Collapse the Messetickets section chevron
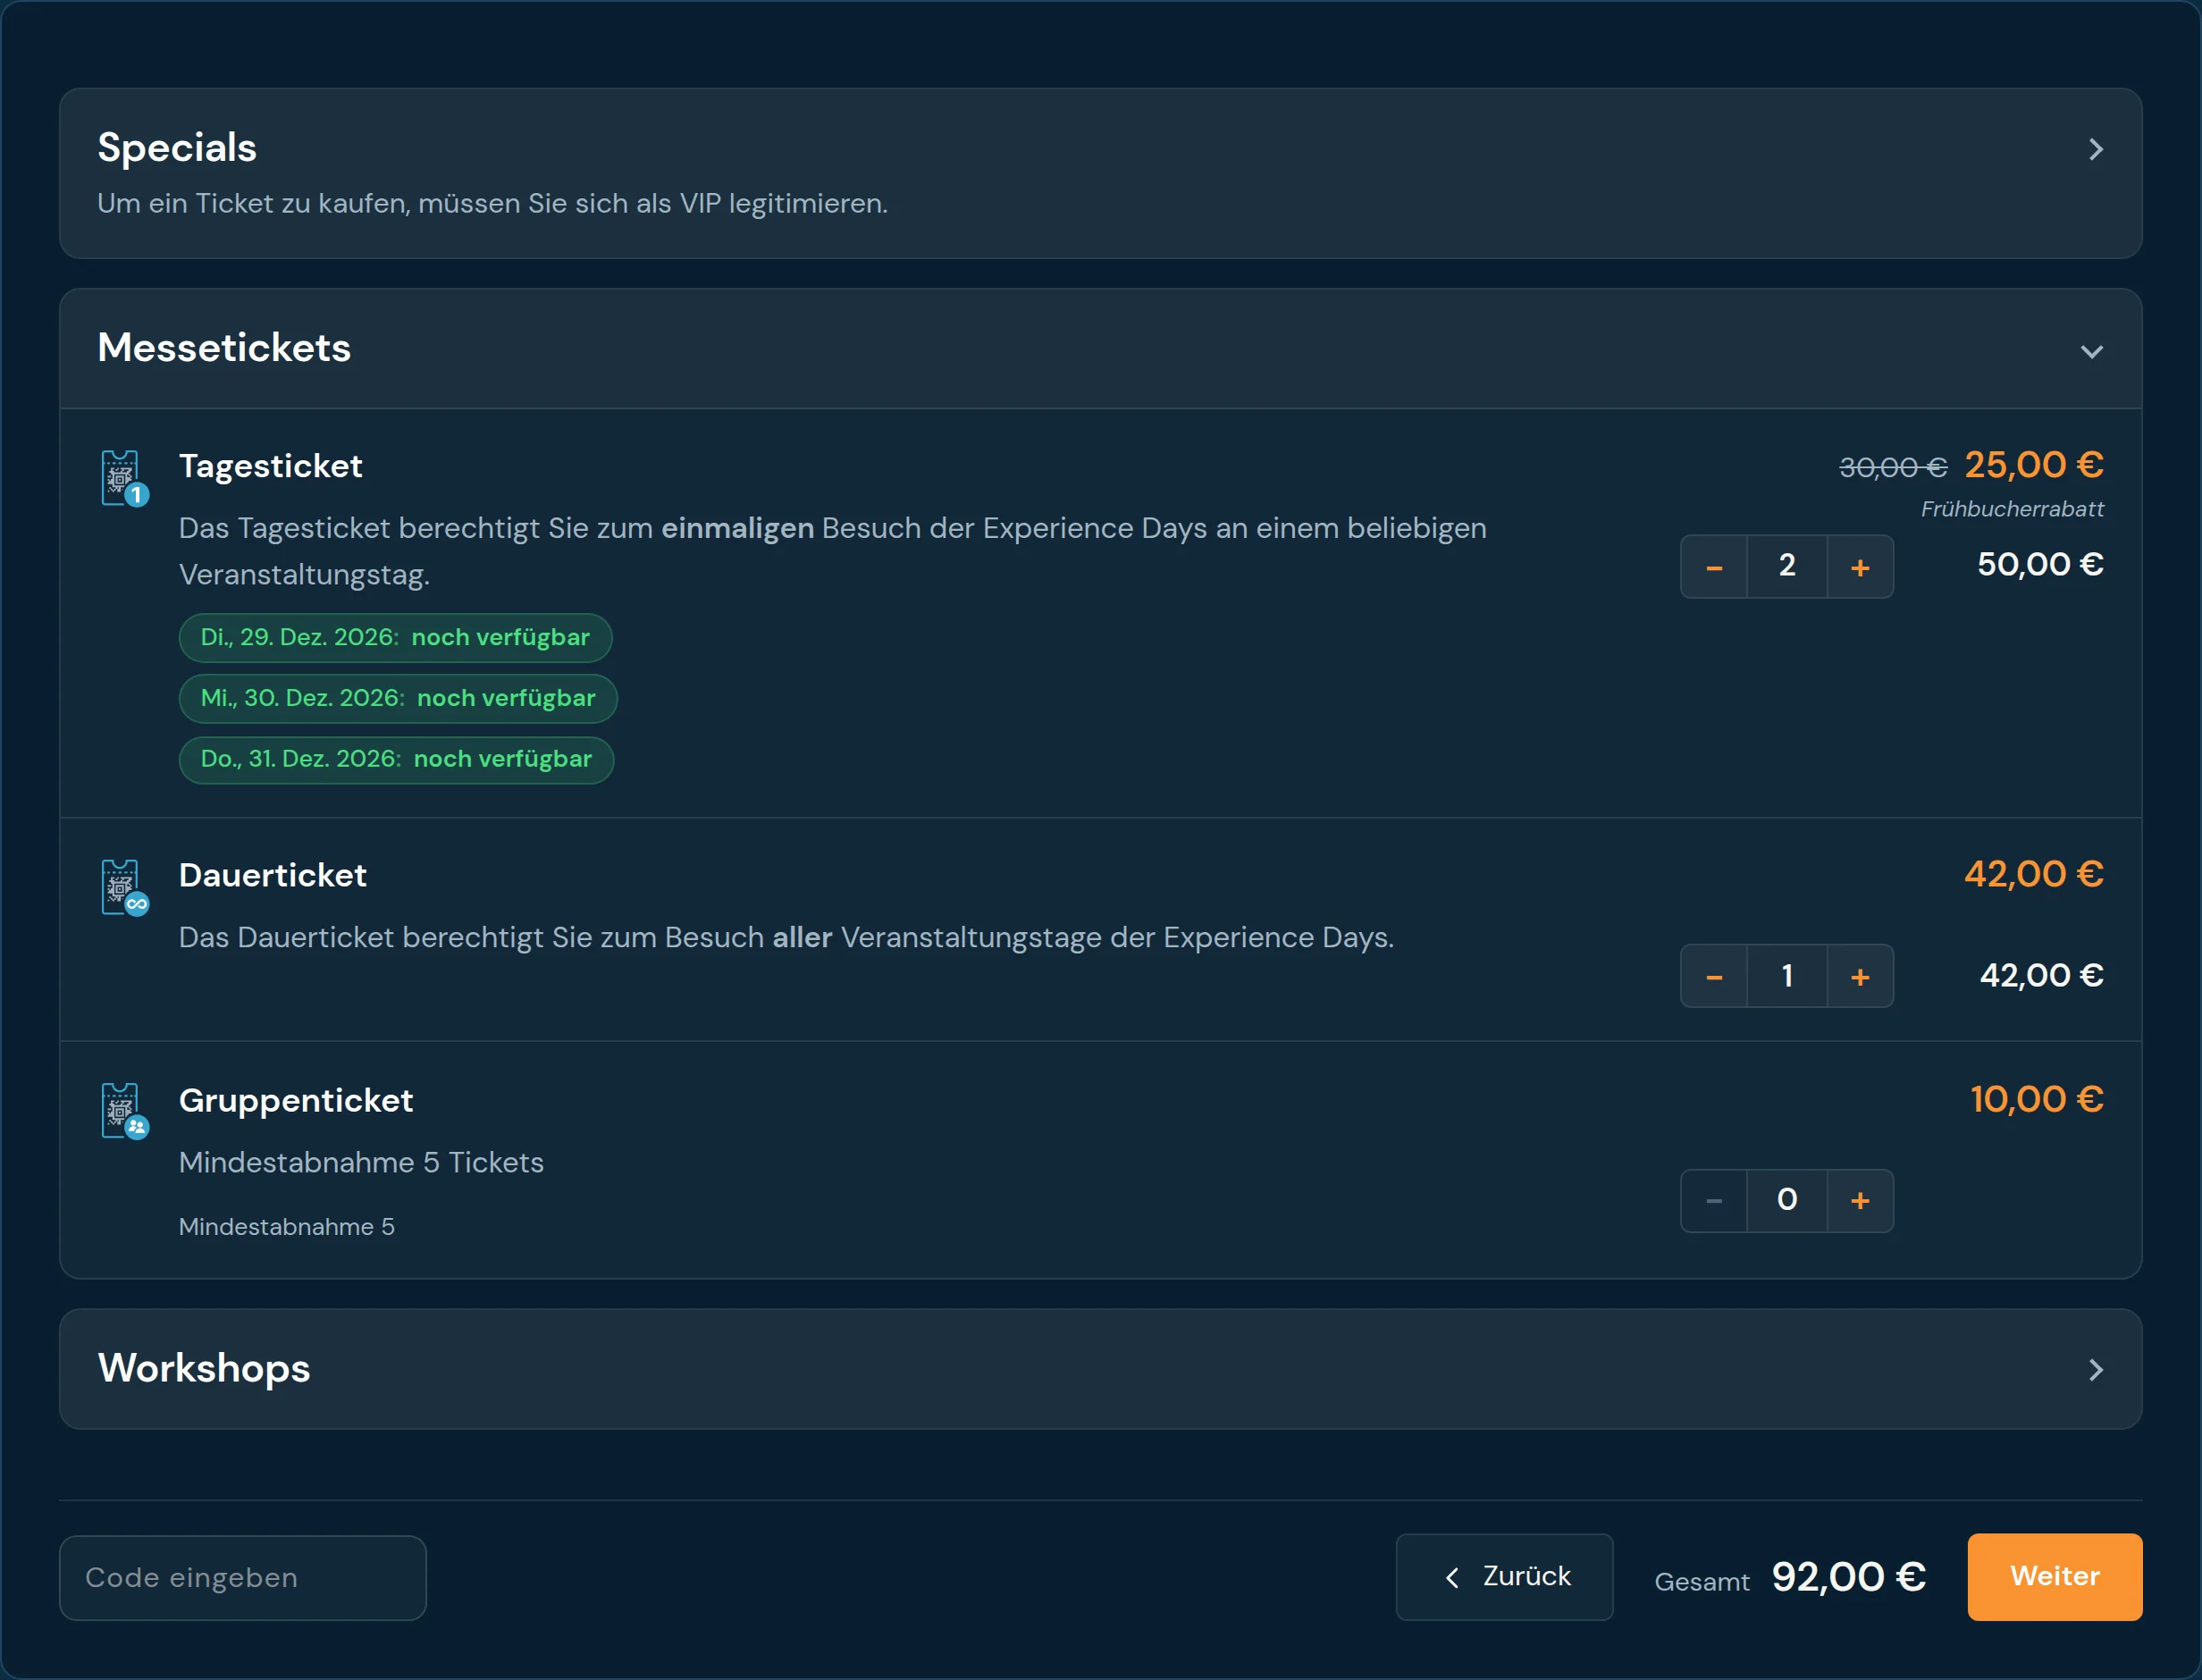2202x1680 pixels. pyautogui.click(x=2092, y=352)
